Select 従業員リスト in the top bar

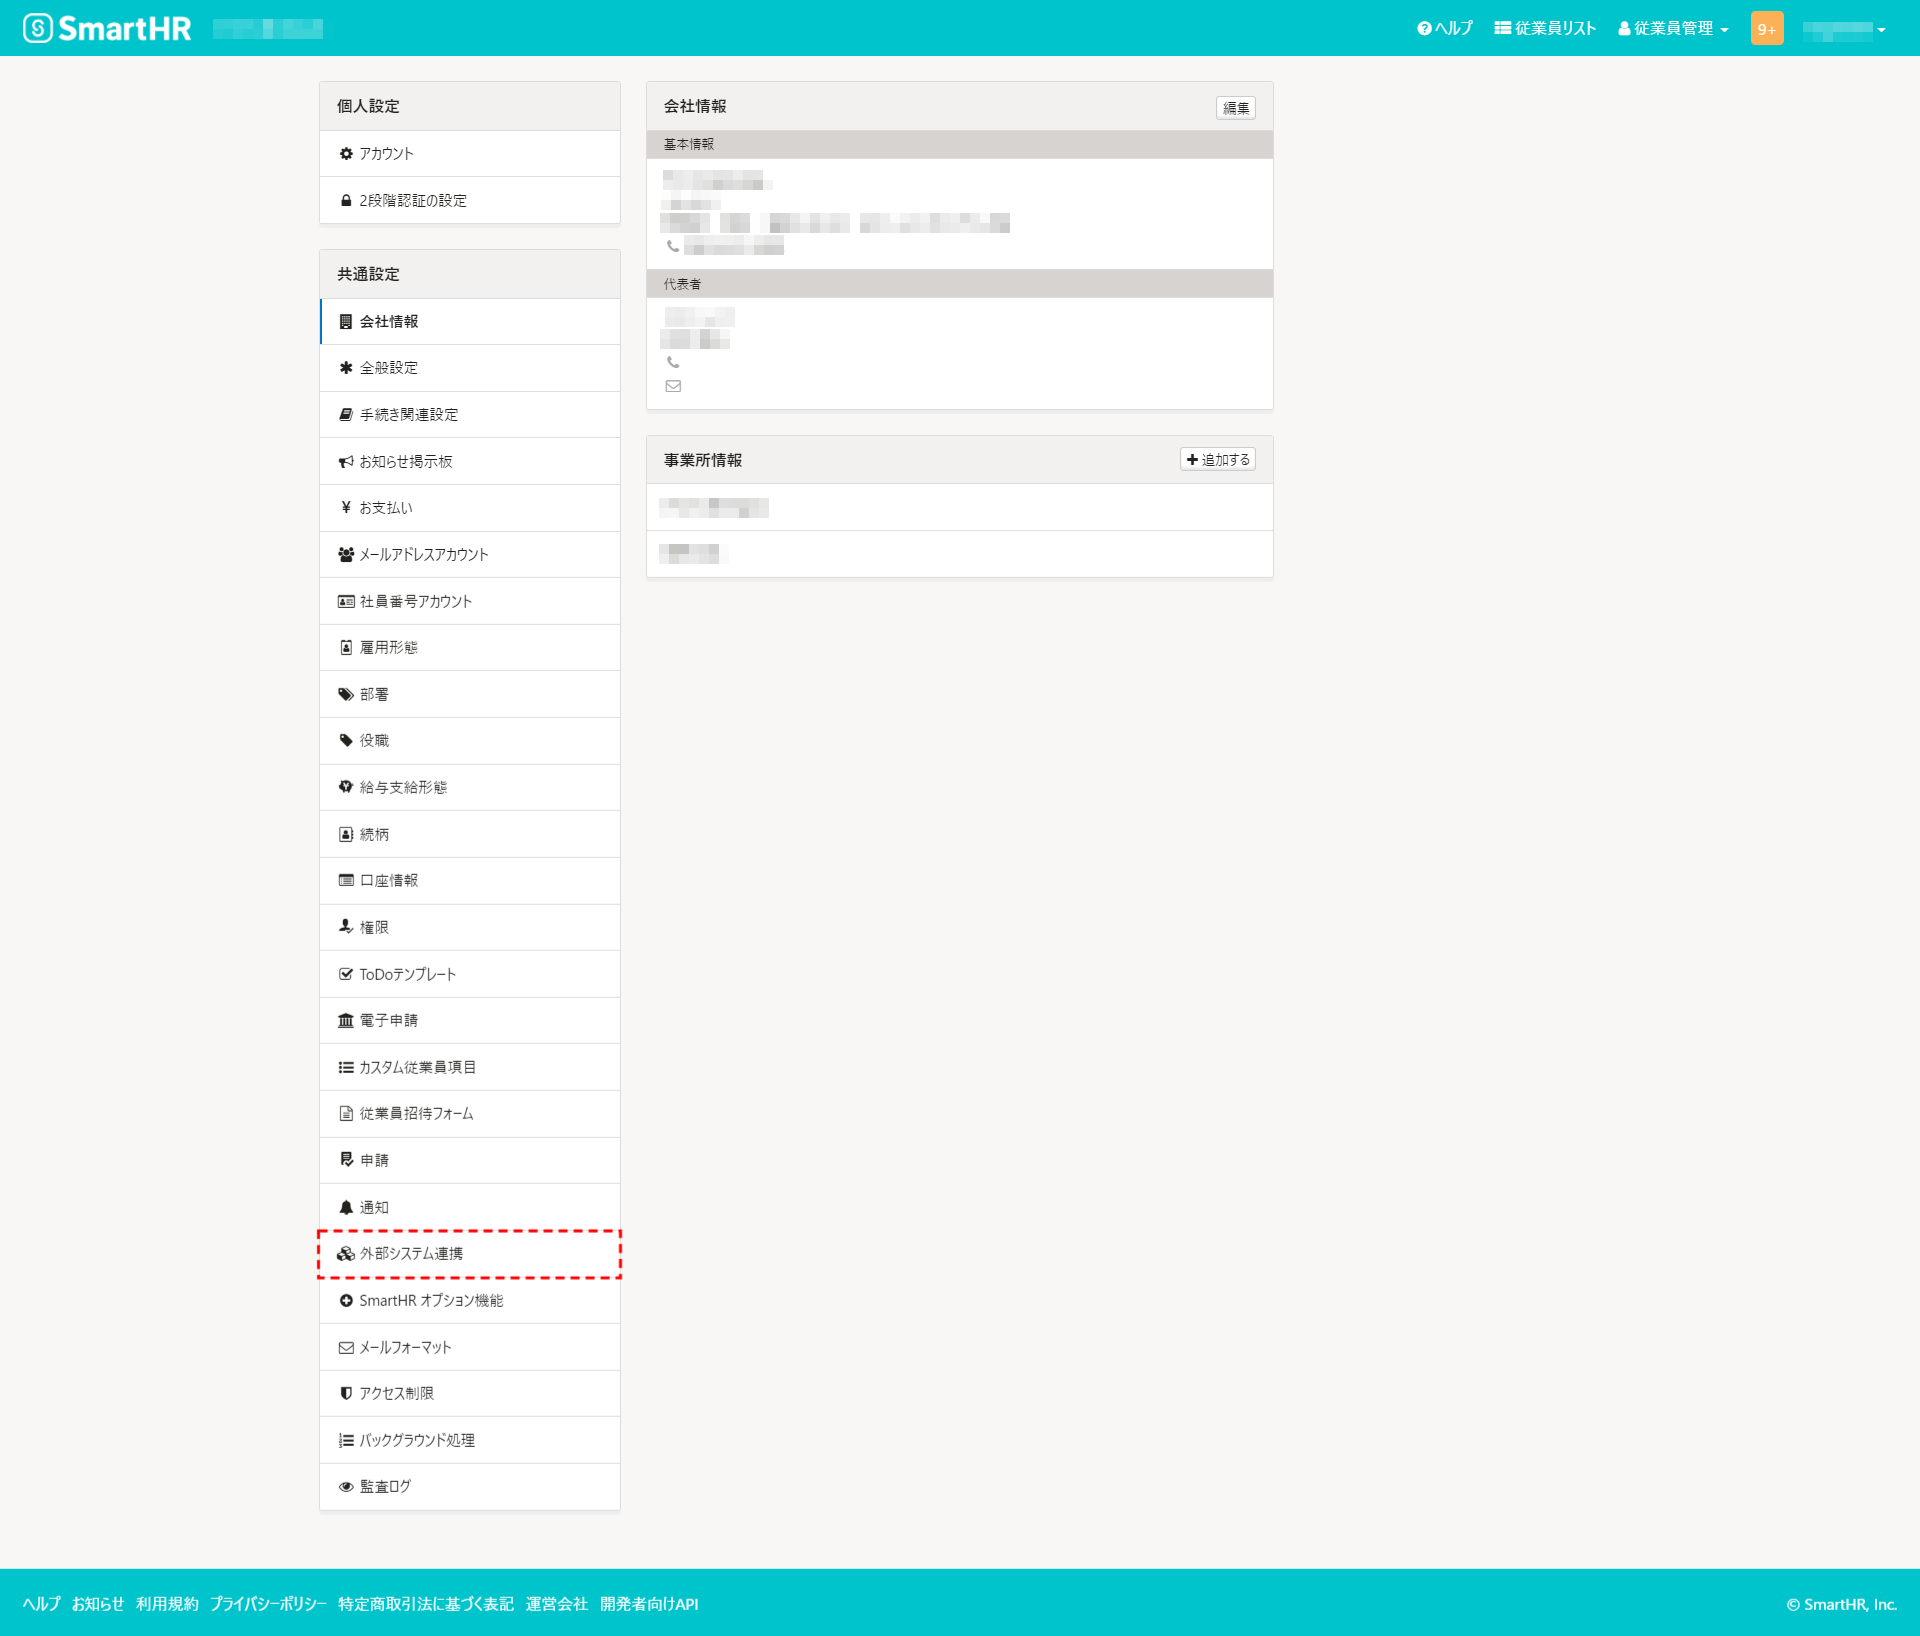tap(1545, 28)
